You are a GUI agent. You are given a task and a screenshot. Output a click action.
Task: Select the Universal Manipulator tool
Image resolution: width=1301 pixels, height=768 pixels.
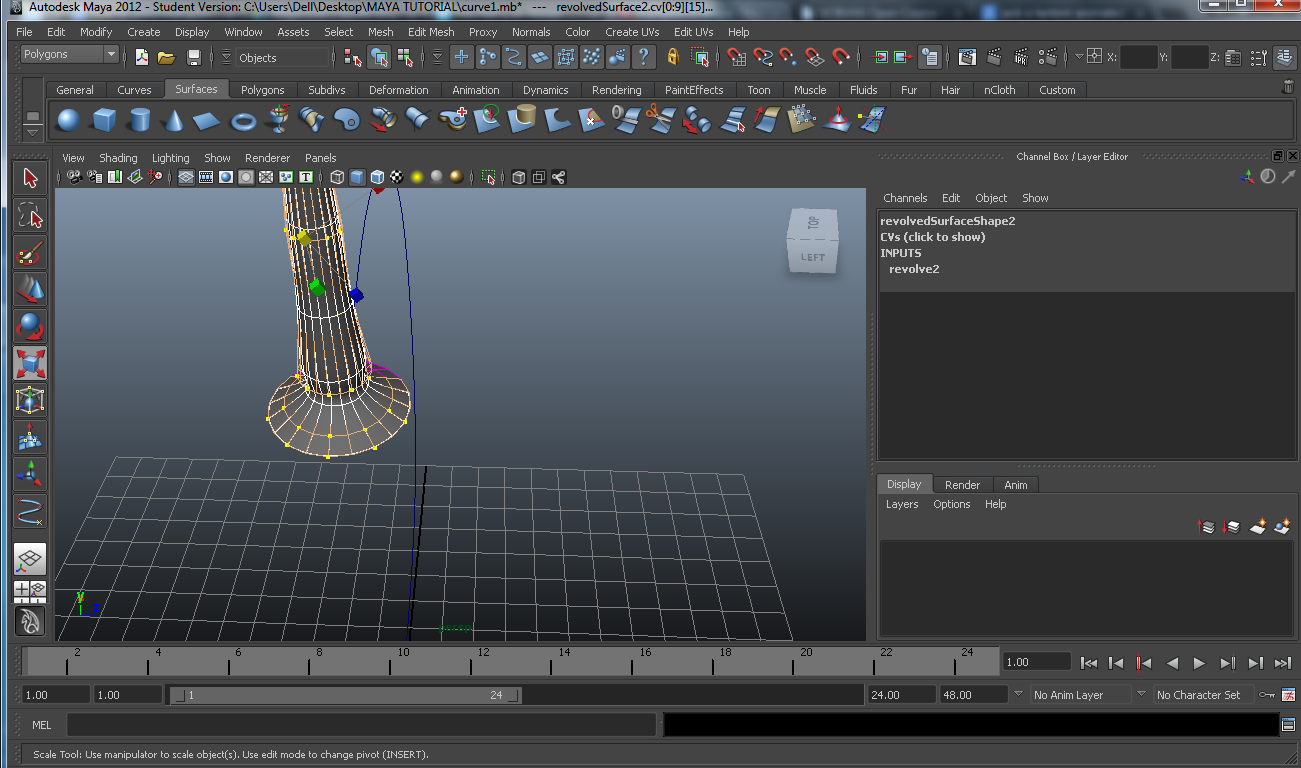click(30, 400)
